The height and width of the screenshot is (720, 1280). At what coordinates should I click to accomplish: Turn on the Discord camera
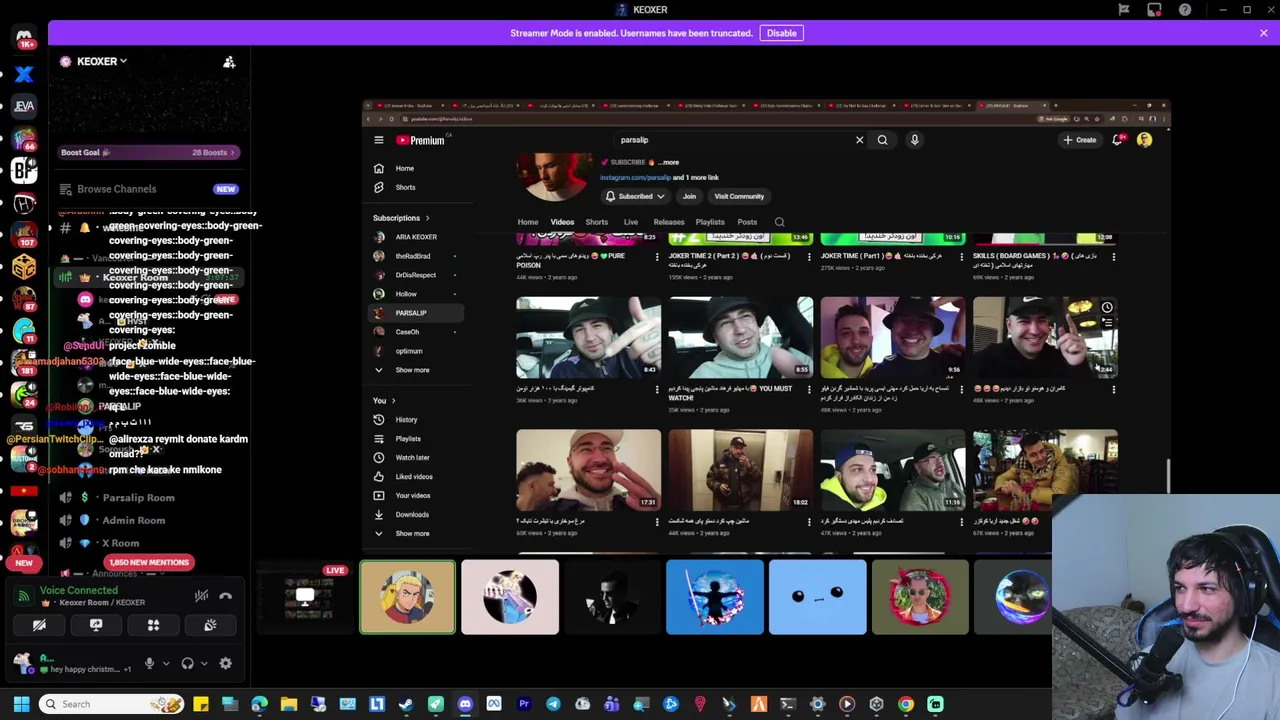[39, 625]
